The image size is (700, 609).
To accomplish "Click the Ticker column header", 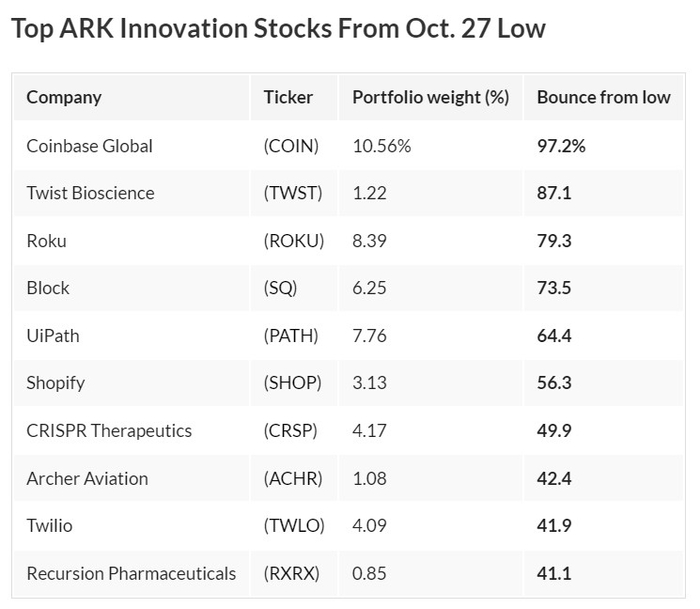I will [288, 97].
